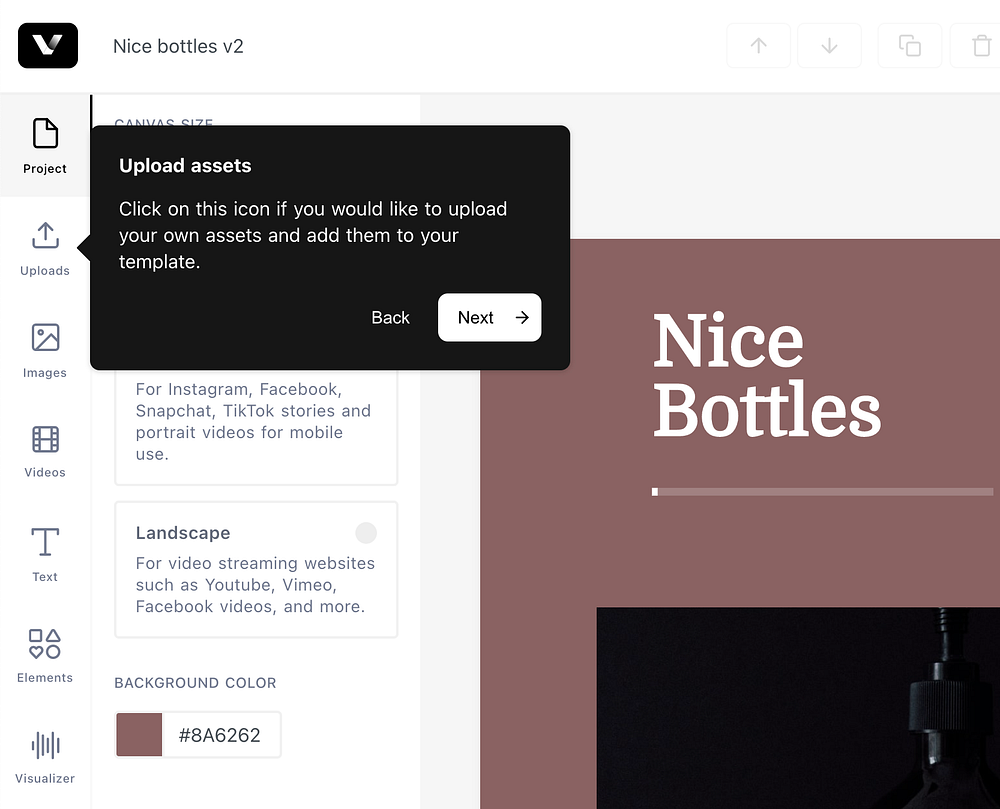The image size is (1000, 809).
Task: Move layer down with arrow button
Action: pyautogui.click(x=829, y=45)
